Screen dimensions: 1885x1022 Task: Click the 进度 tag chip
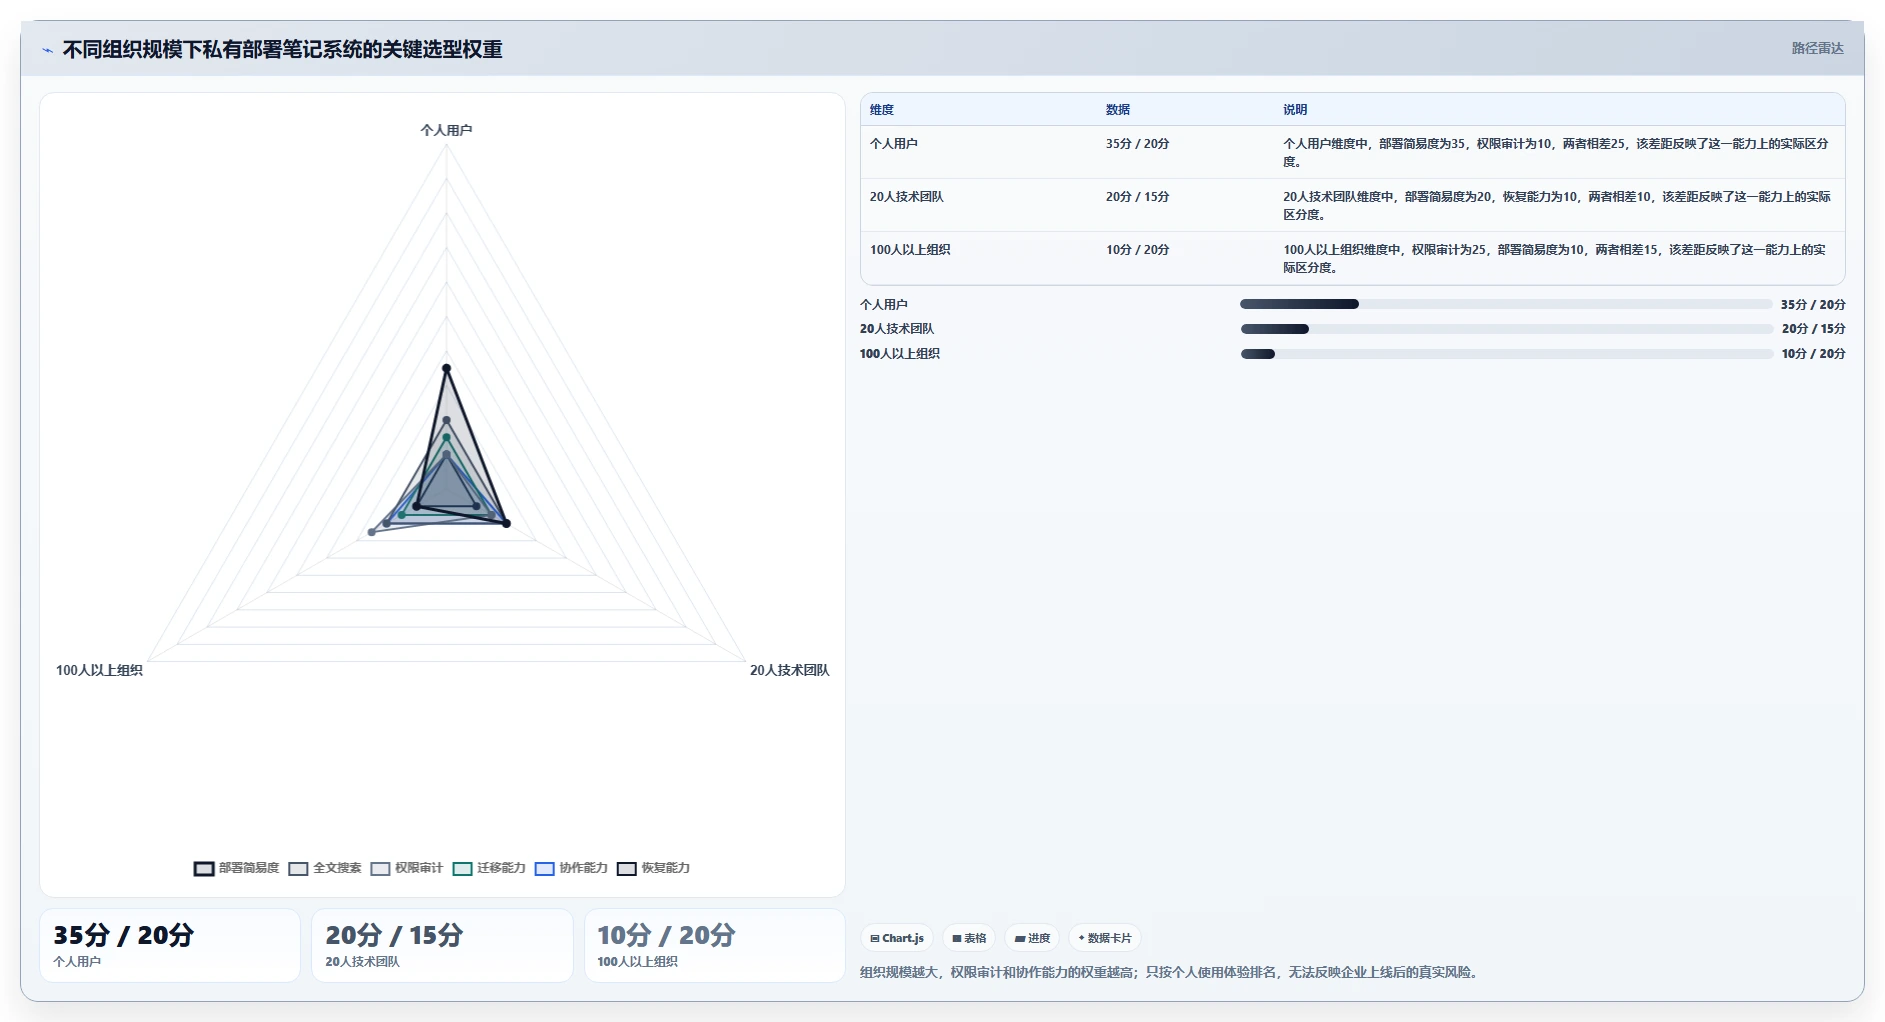[x=1032, y=938]
